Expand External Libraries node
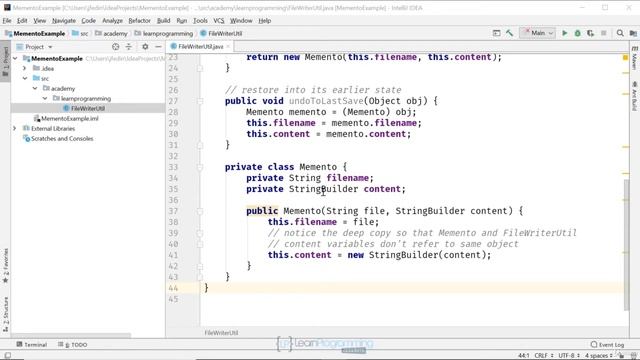Screen dimensions: 640x360 pos(15,129)
